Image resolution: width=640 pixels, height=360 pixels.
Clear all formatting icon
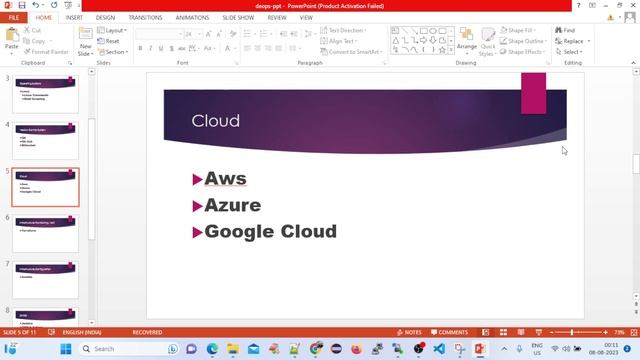(x=233, y=34)
